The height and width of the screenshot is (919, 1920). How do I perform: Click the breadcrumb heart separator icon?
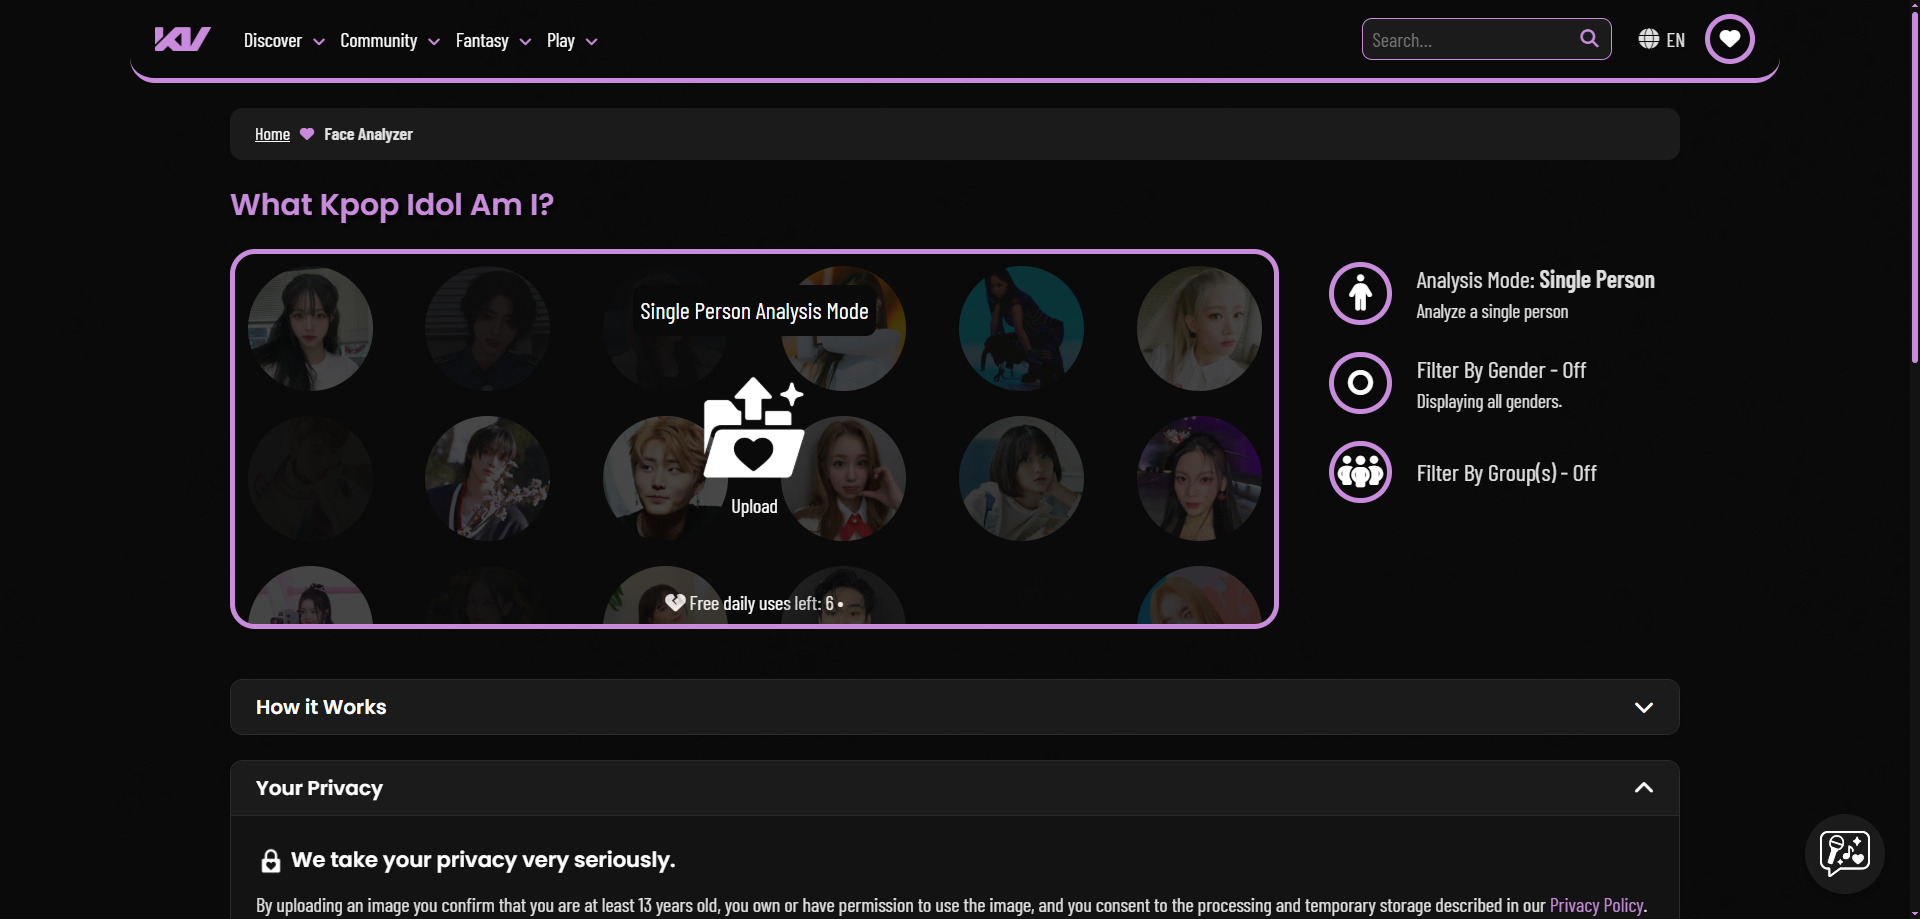coord(307,134)
